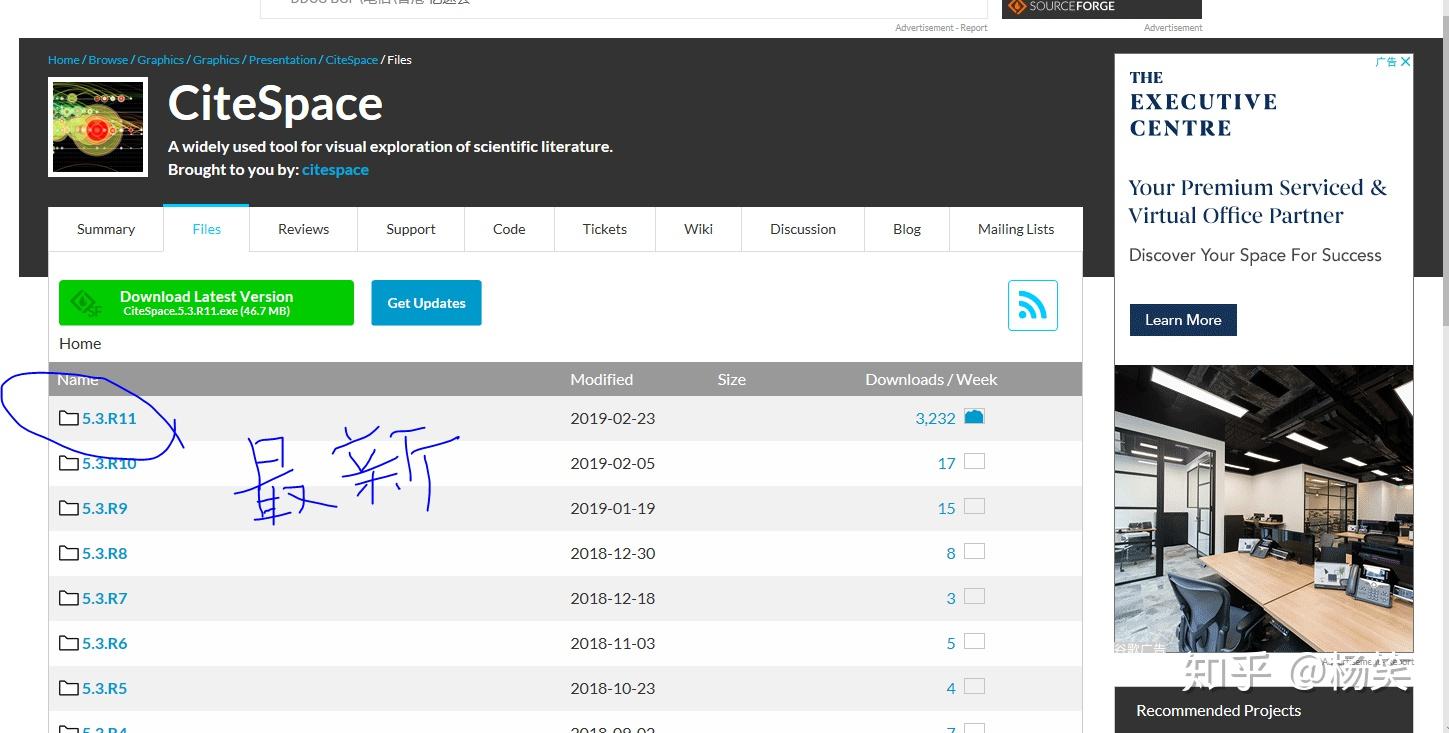Open the Reviews tab
This screenshot has height=733, width=1449.
tap(303, 229)
